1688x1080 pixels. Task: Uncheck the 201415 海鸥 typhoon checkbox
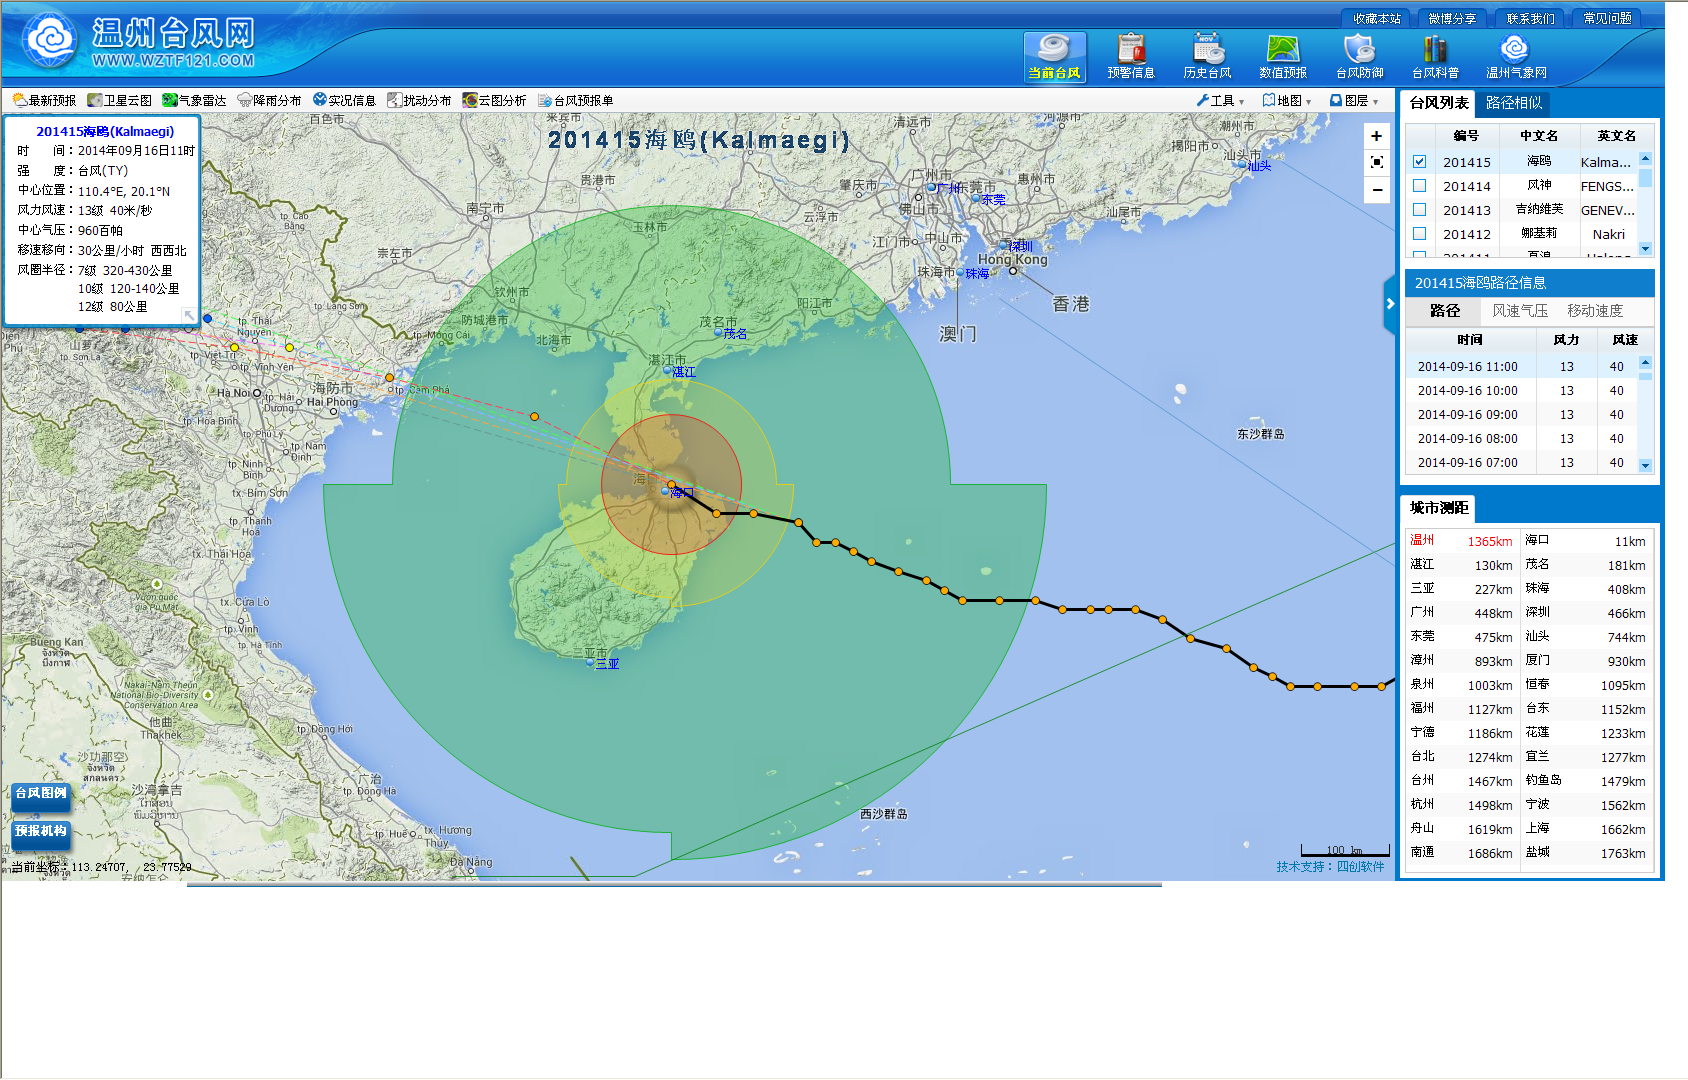point(1419,162)
